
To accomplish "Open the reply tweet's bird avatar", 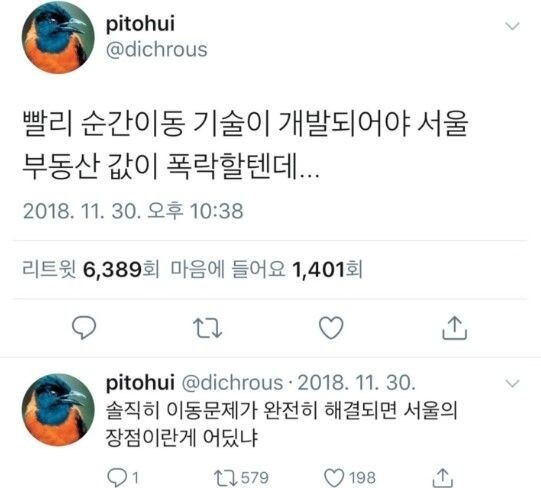I will point(58,410).
